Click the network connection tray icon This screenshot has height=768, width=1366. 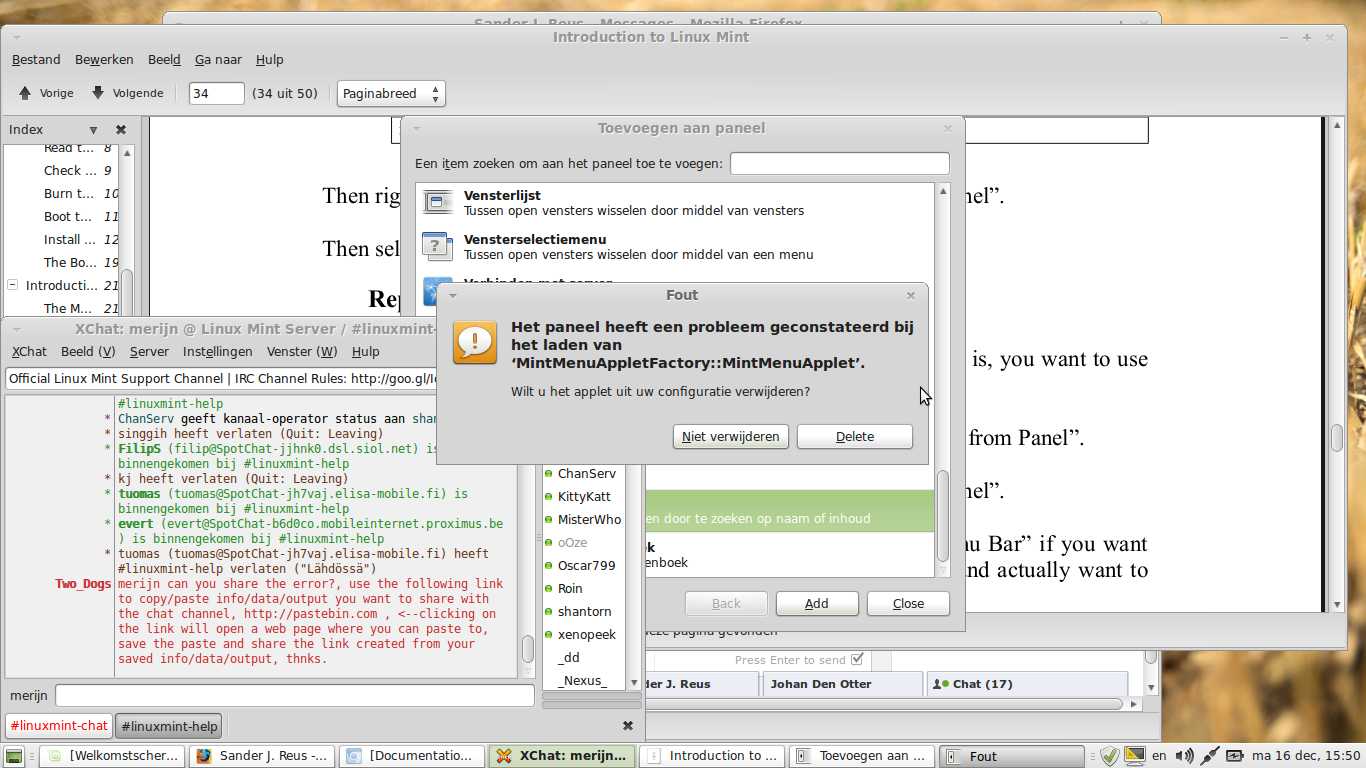coord(1209,756)
